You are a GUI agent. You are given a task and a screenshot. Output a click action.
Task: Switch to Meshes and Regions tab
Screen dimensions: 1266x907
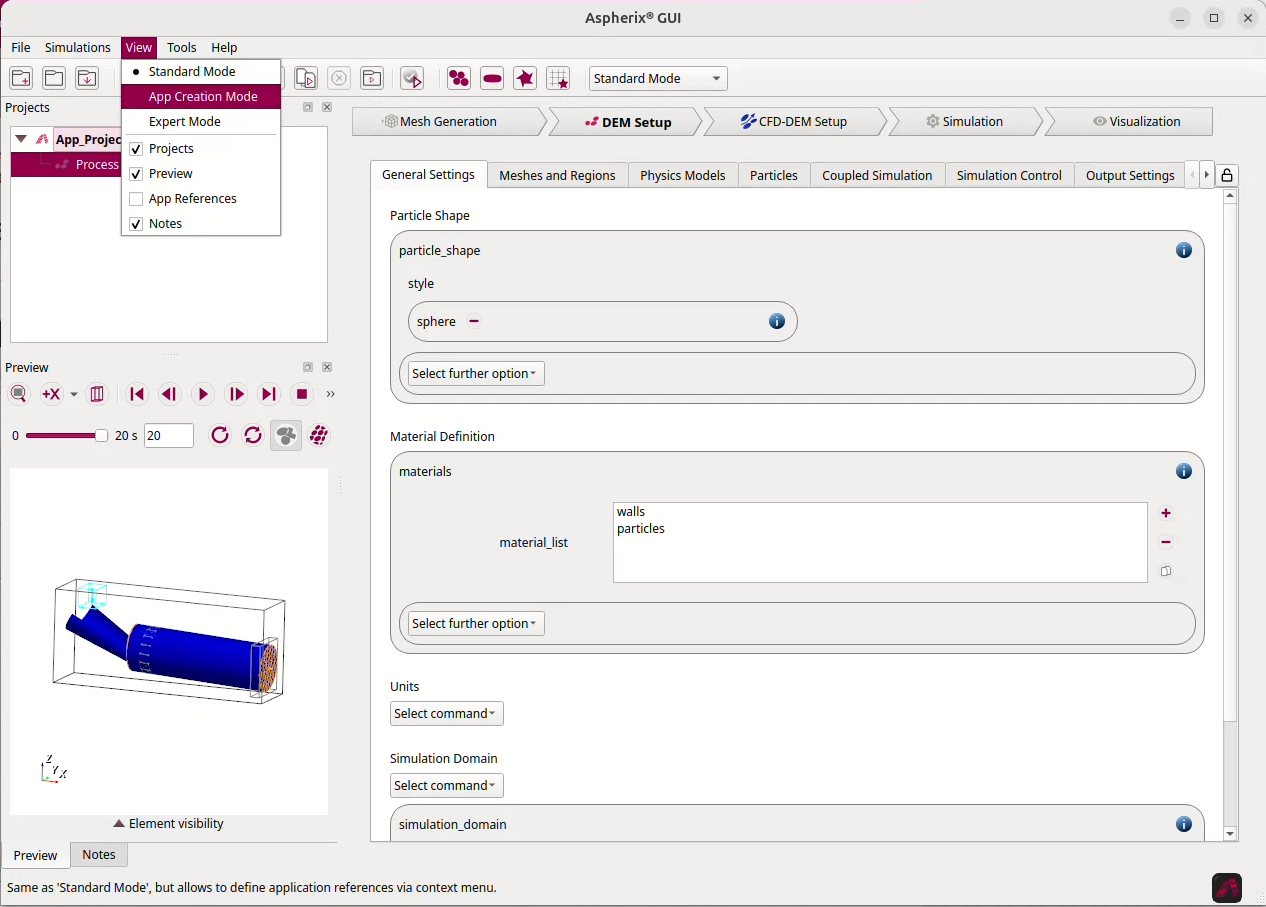(557, 175)
